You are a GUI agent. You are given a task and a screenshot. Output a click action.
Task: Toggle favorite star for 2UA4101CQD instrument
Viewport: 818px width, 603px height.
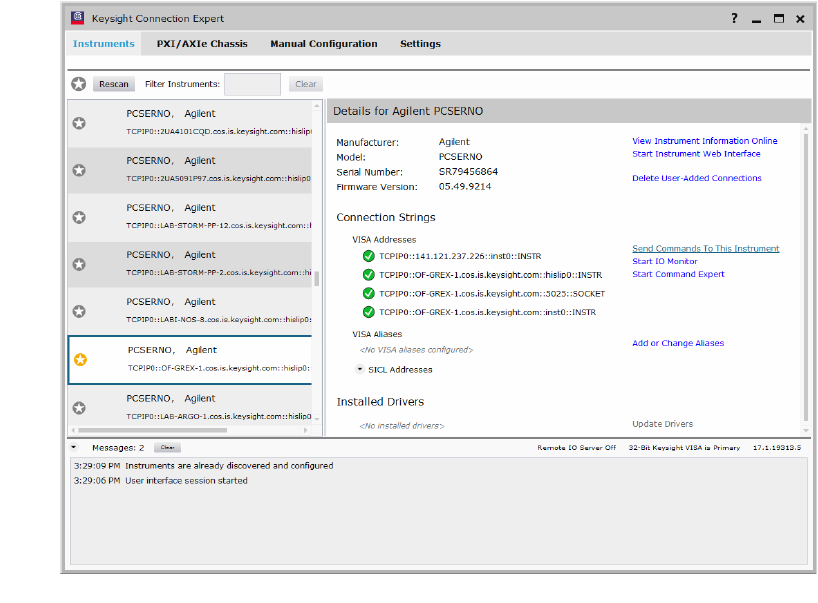point(79,123)
